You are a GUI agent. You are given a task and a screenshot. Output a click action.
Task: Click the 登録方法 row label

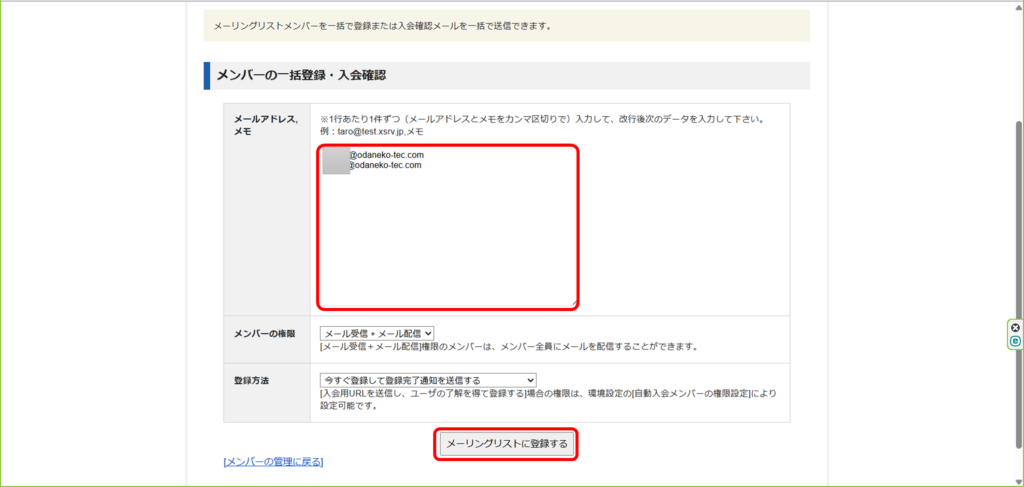click(x=251, y=380)
